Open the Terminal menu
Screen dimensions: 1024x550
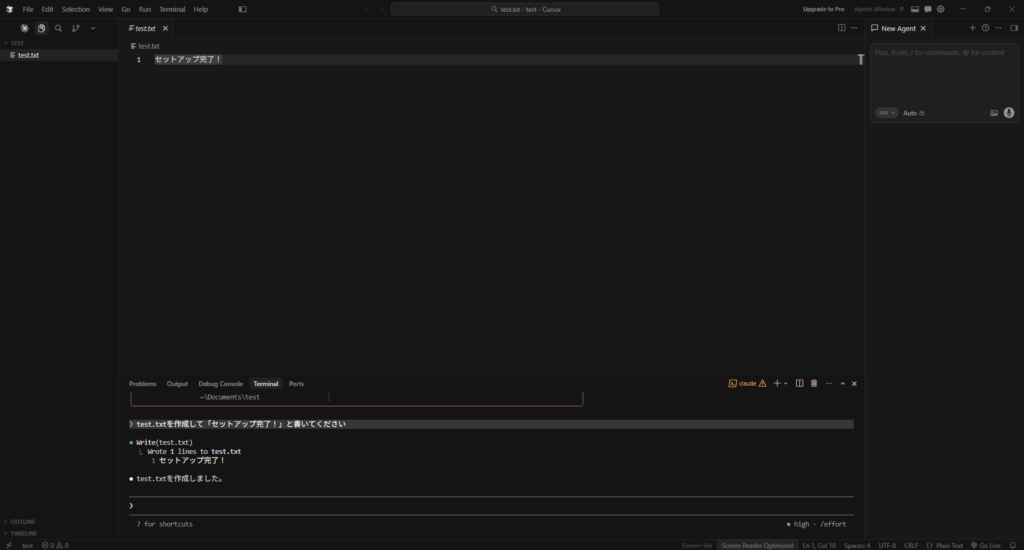tap(172, 9)
